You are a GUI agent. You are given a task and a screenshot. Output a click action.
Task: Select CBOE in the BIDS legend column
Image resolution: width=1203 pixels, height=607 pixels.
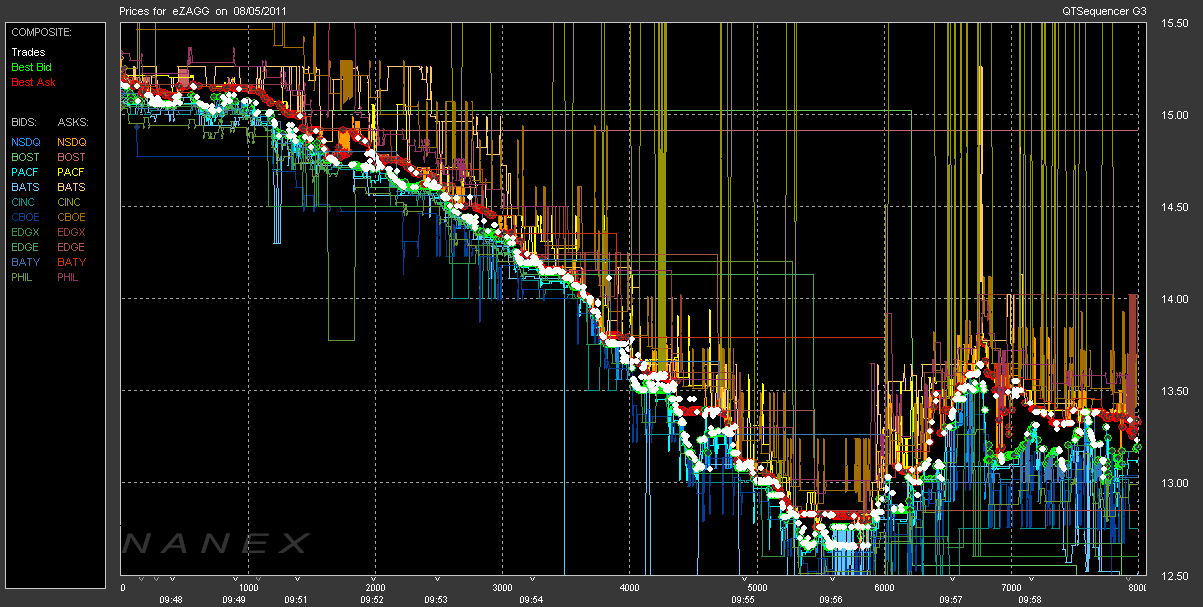click(x=27, y=217)
